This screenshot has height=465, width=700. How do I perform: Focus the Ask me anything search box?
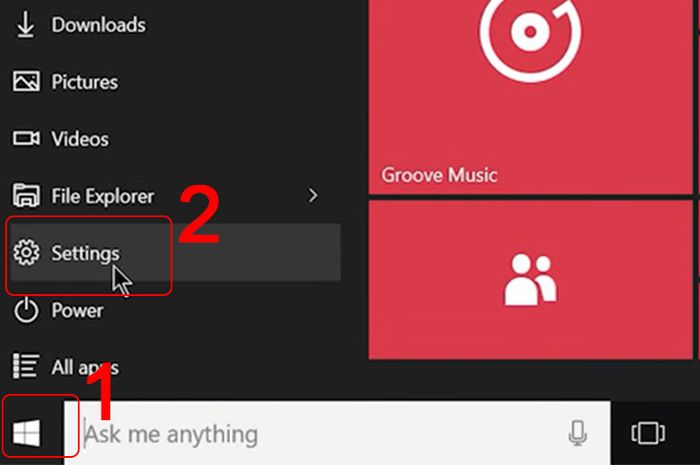pos(337,433)
